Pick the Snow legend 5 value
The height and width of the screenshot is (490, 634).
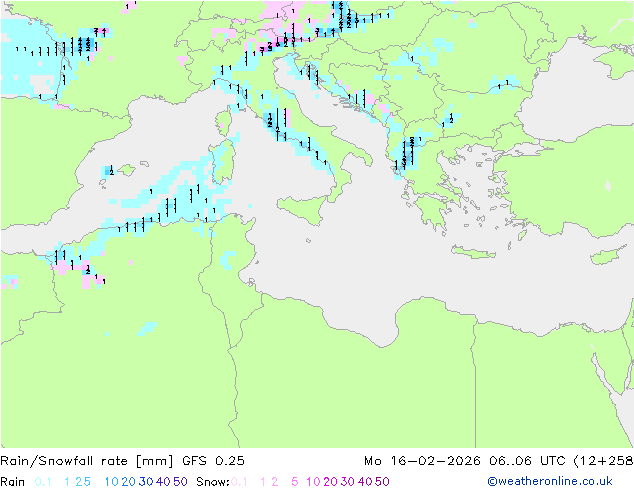295,482
